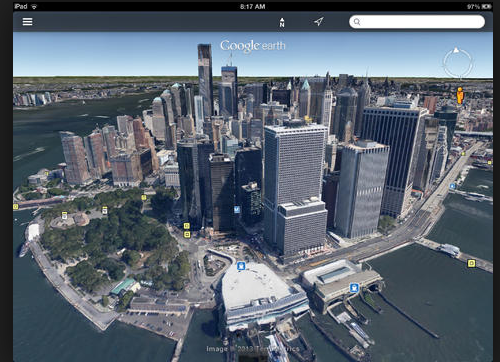Open the hamburger menu
The image size is (500, 362).
point(27,22)
